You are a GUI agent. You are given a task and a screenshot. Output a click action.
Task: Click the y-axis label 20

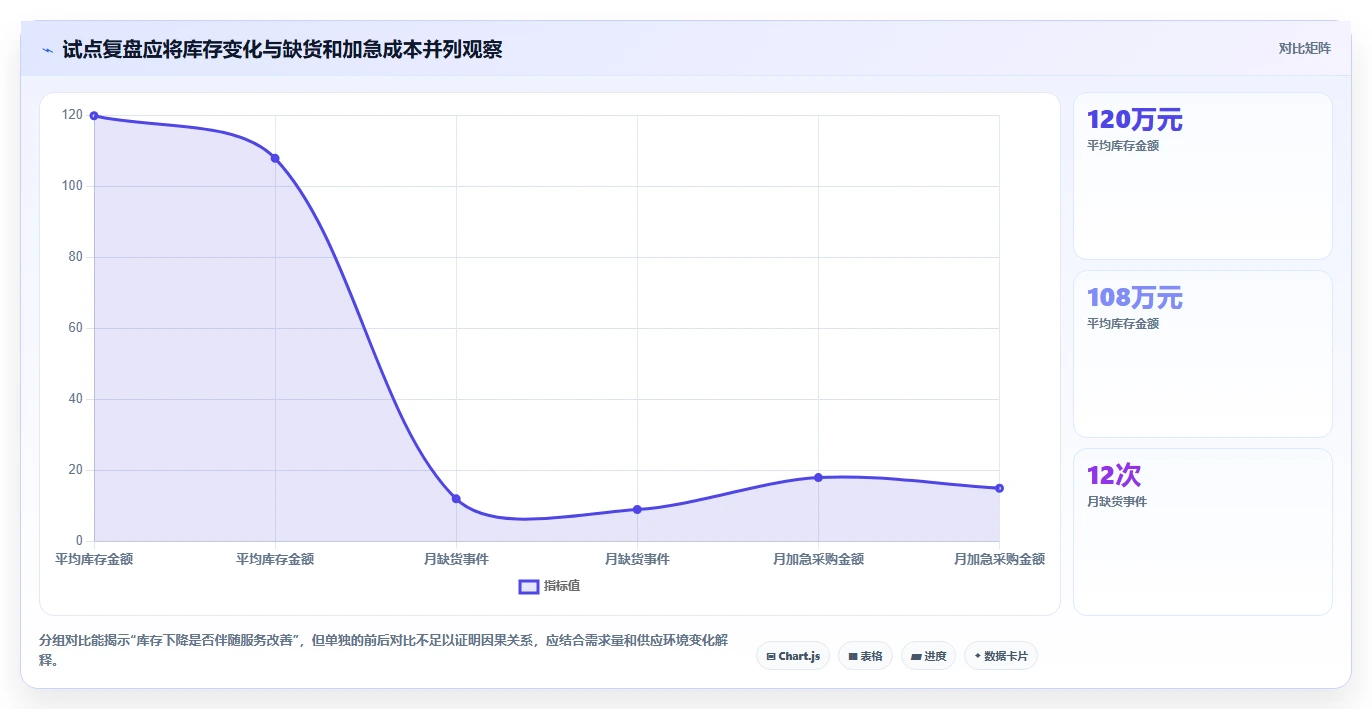(76, 470)
